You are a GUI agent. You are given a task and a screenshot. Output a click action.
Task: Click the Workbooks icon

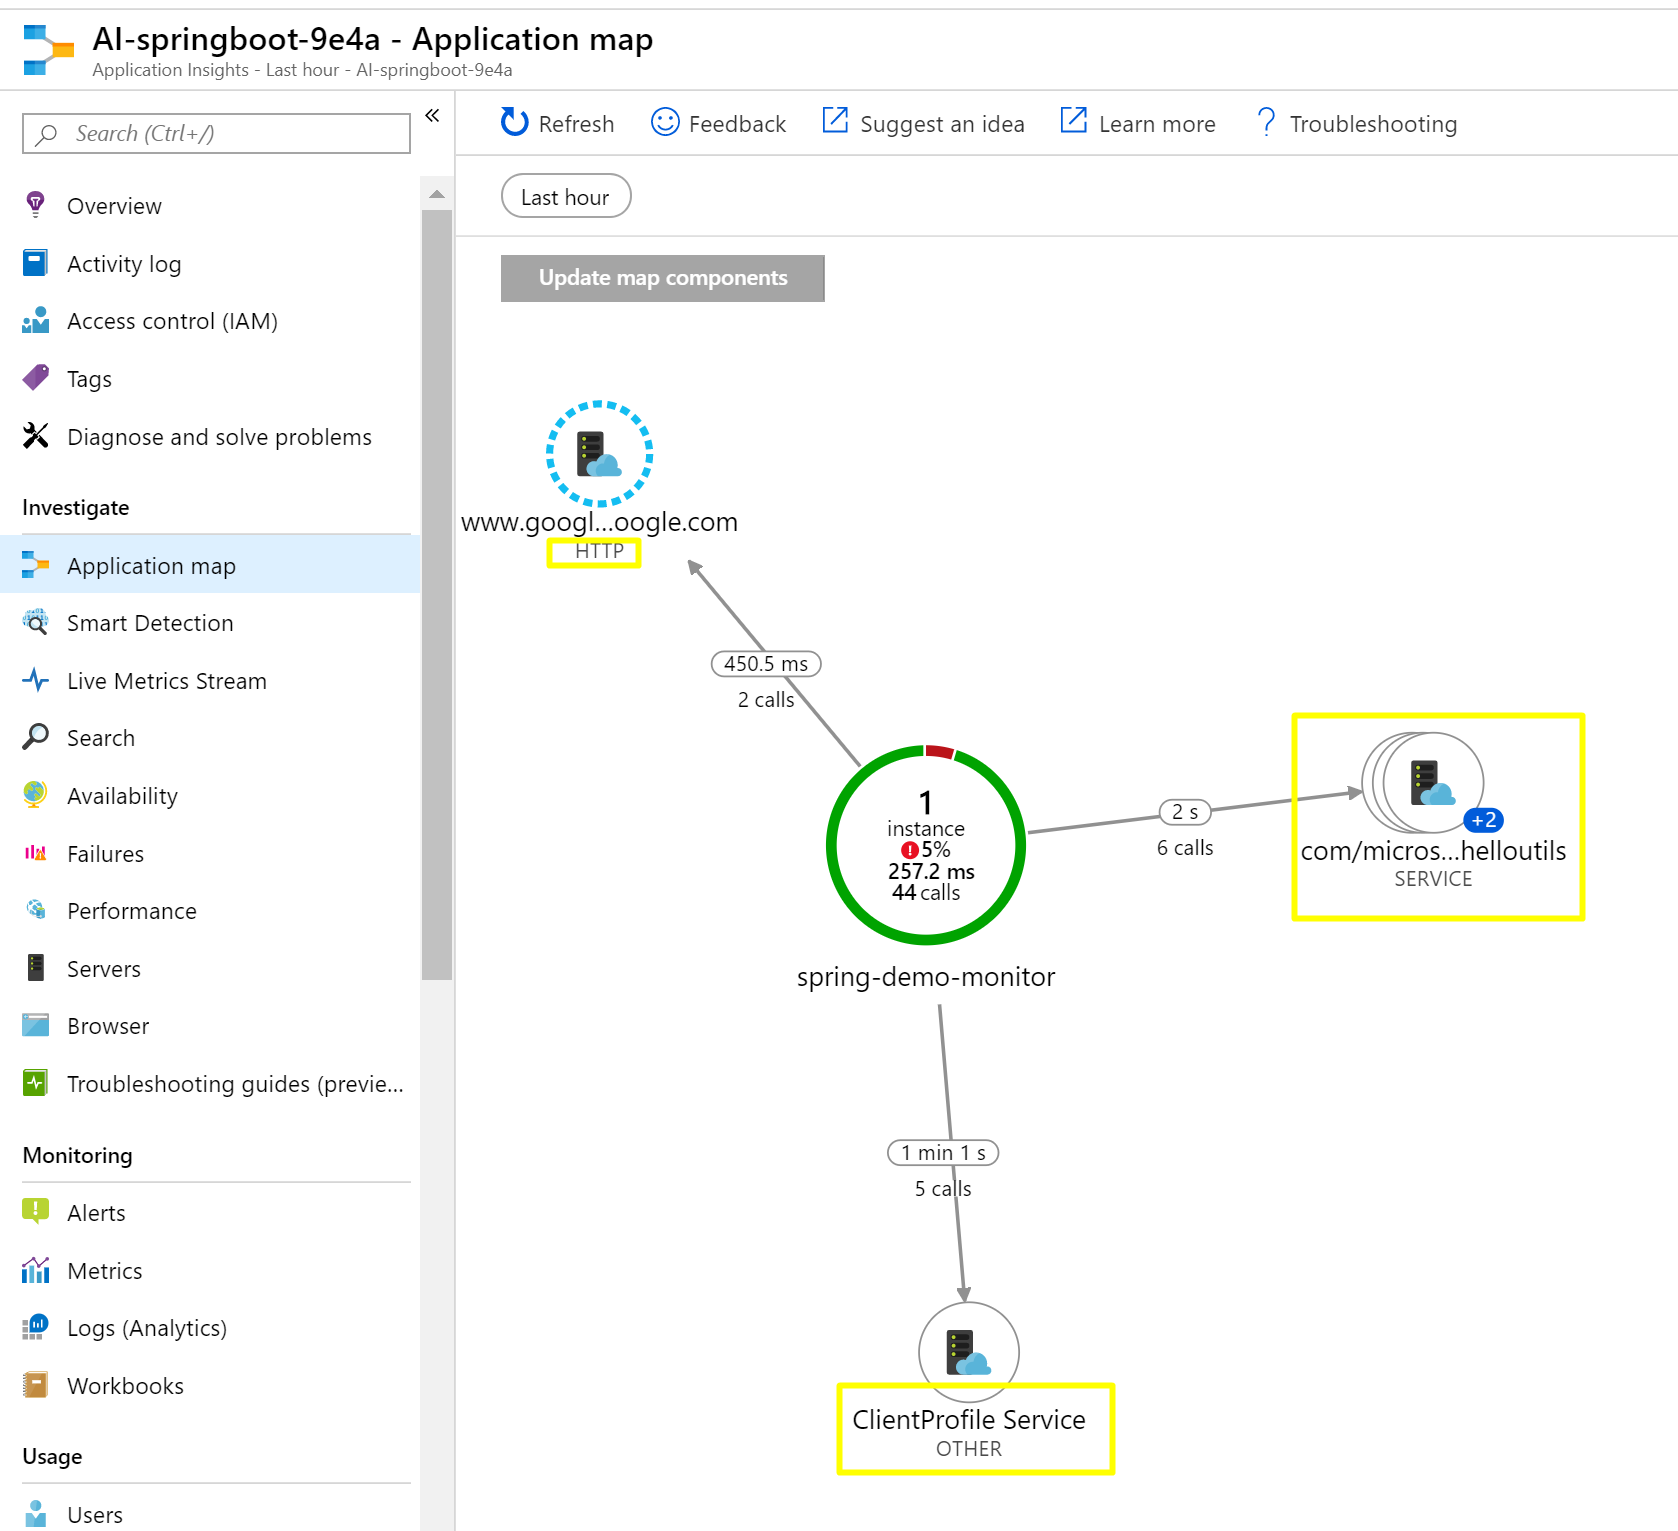coord(36,1385)
